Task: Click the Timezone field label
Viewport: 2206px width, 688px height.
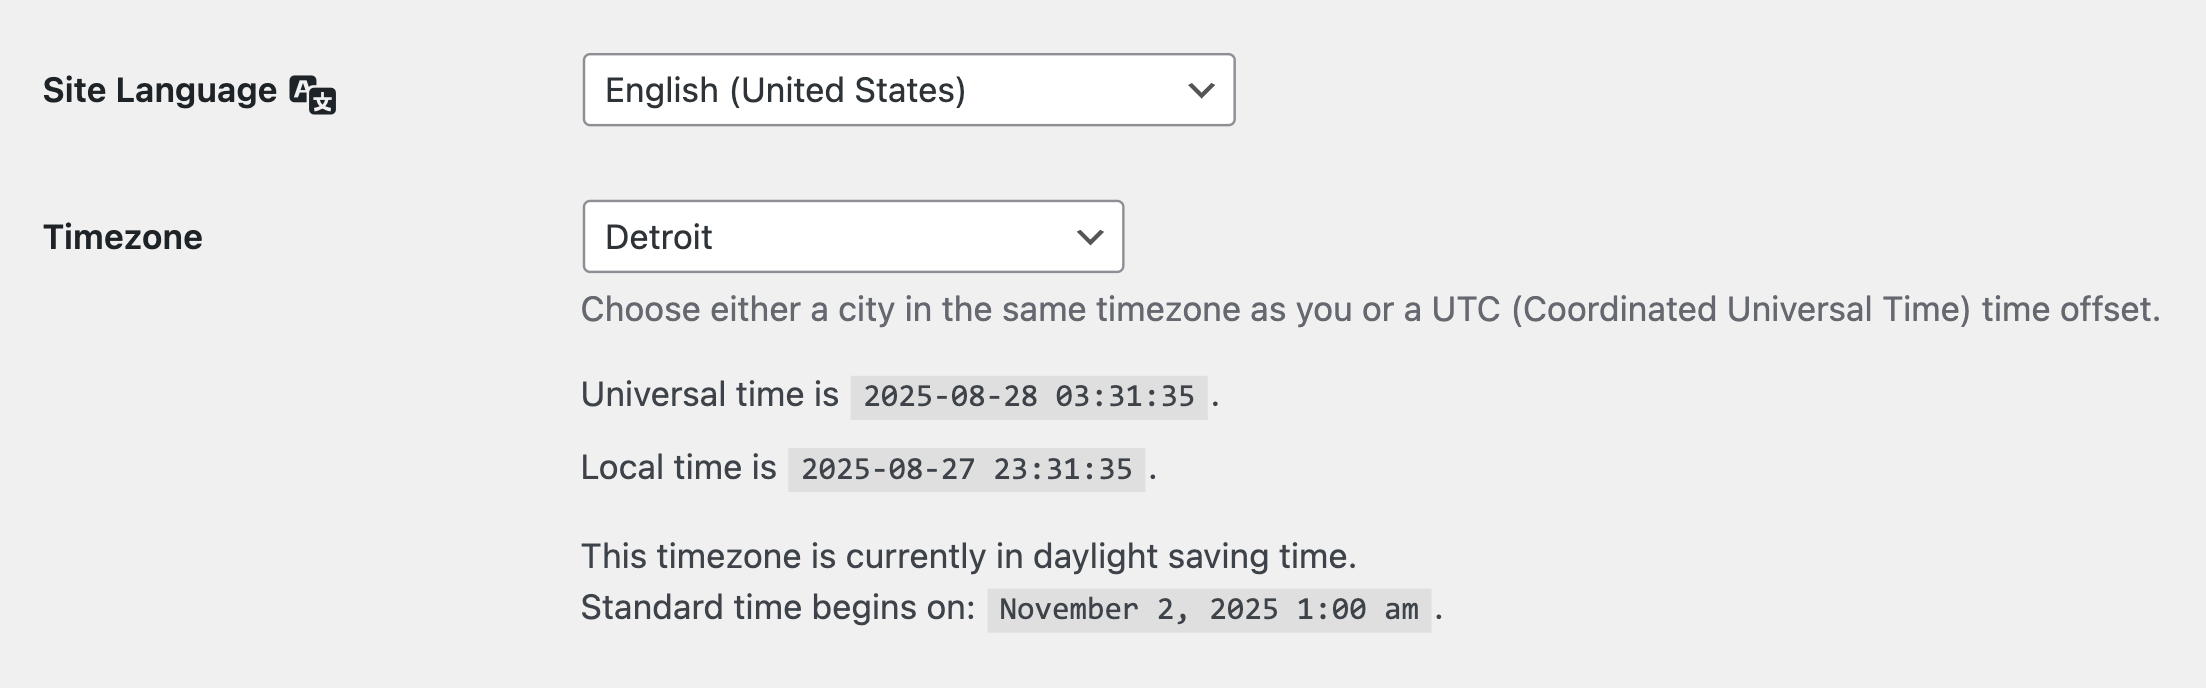Action: pyautogui.click(x=123, y=237)
